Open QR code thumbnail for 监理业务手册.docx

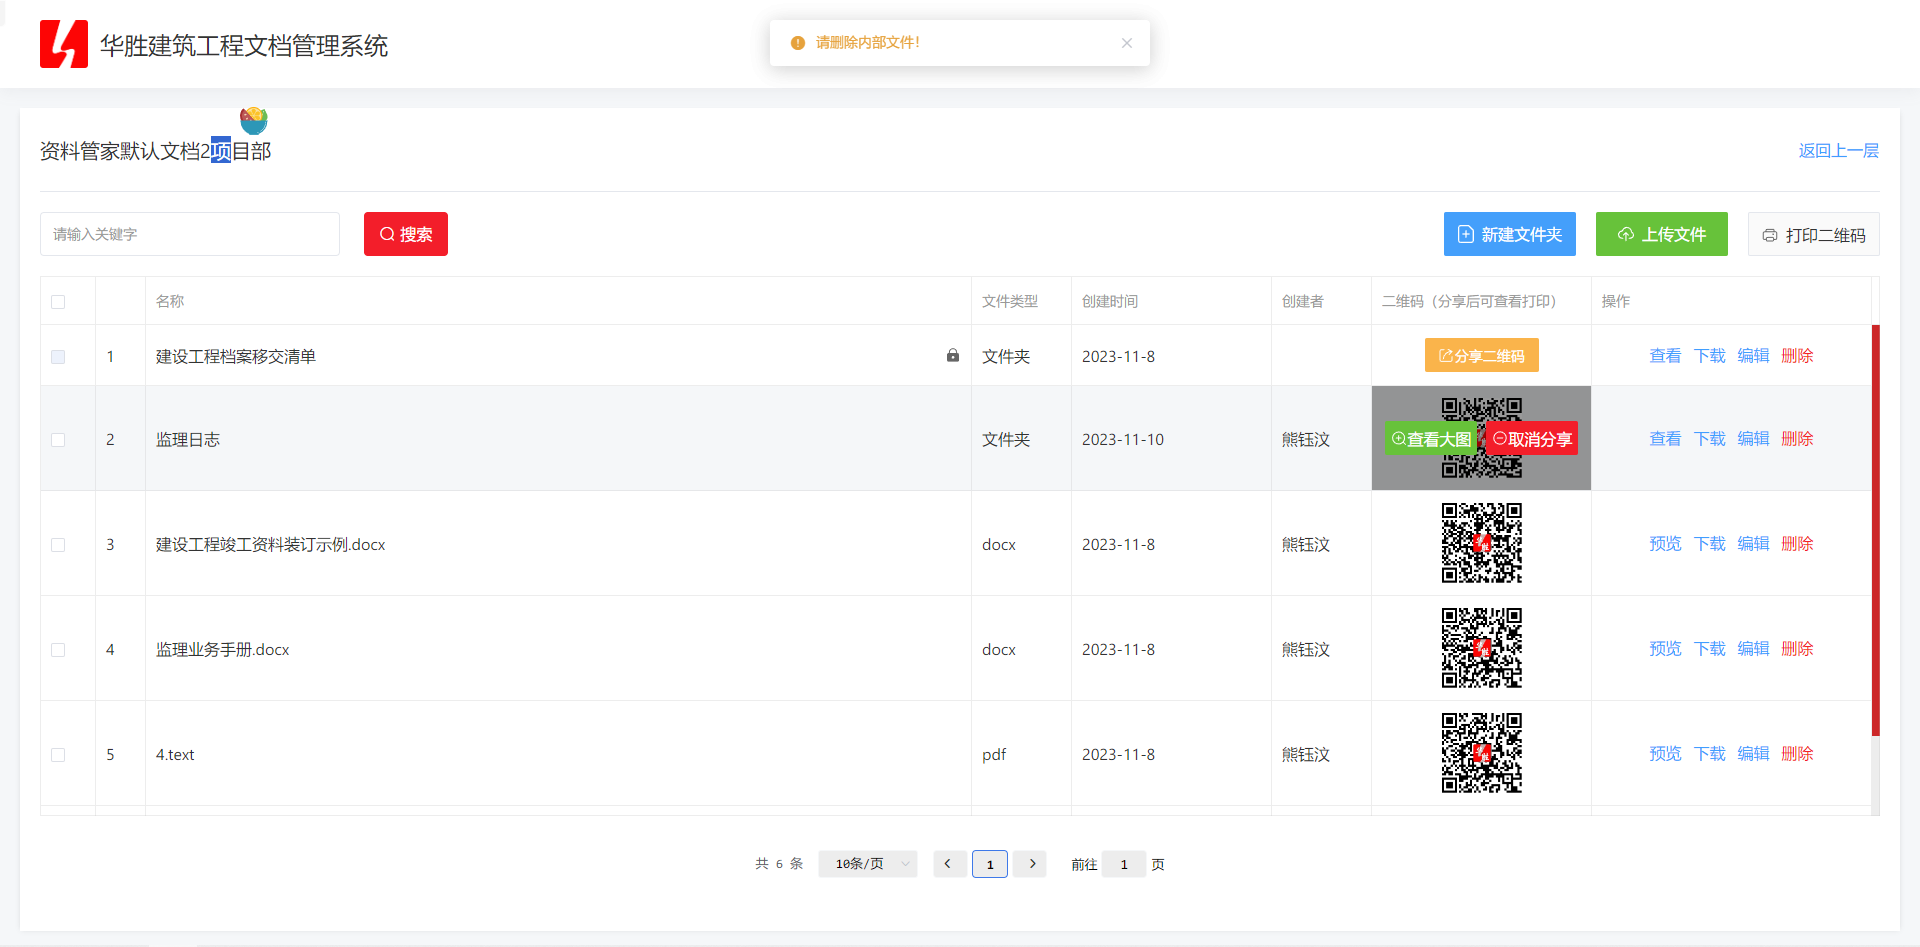point(1482,648)
